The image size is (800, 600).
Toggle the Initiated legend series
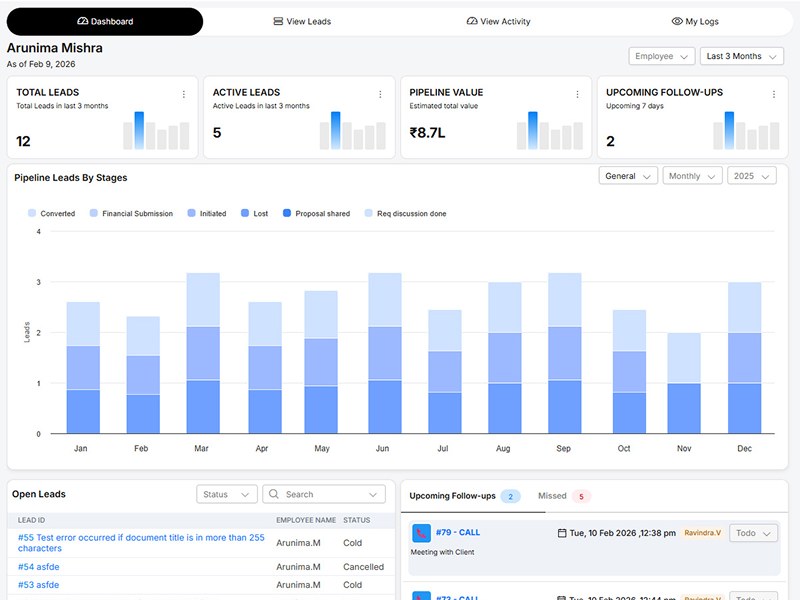207,213
